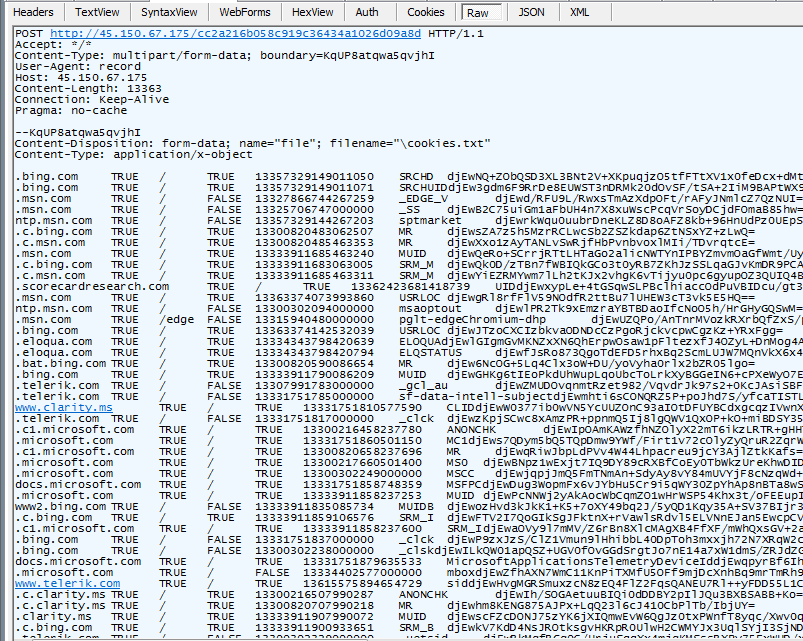Switch to the HexView tab

click(312, 12)
